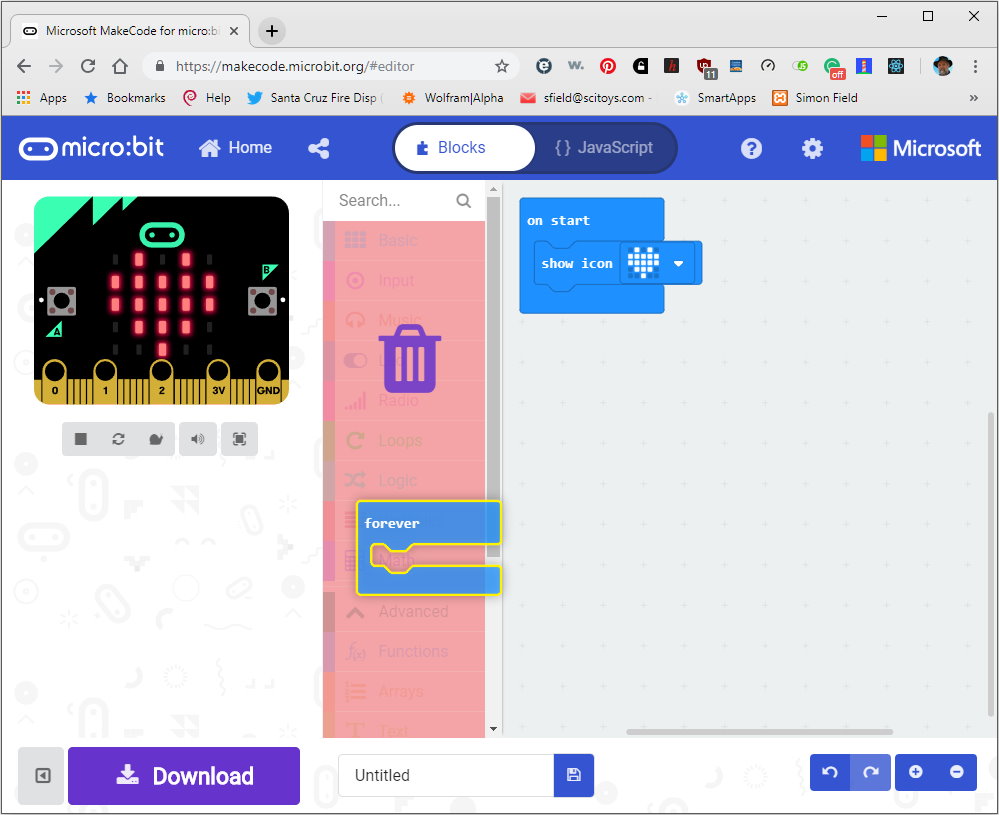This screenshot has height=815, width=999.
Task: Open the Apps bookmark
Action: coord(42,97)
